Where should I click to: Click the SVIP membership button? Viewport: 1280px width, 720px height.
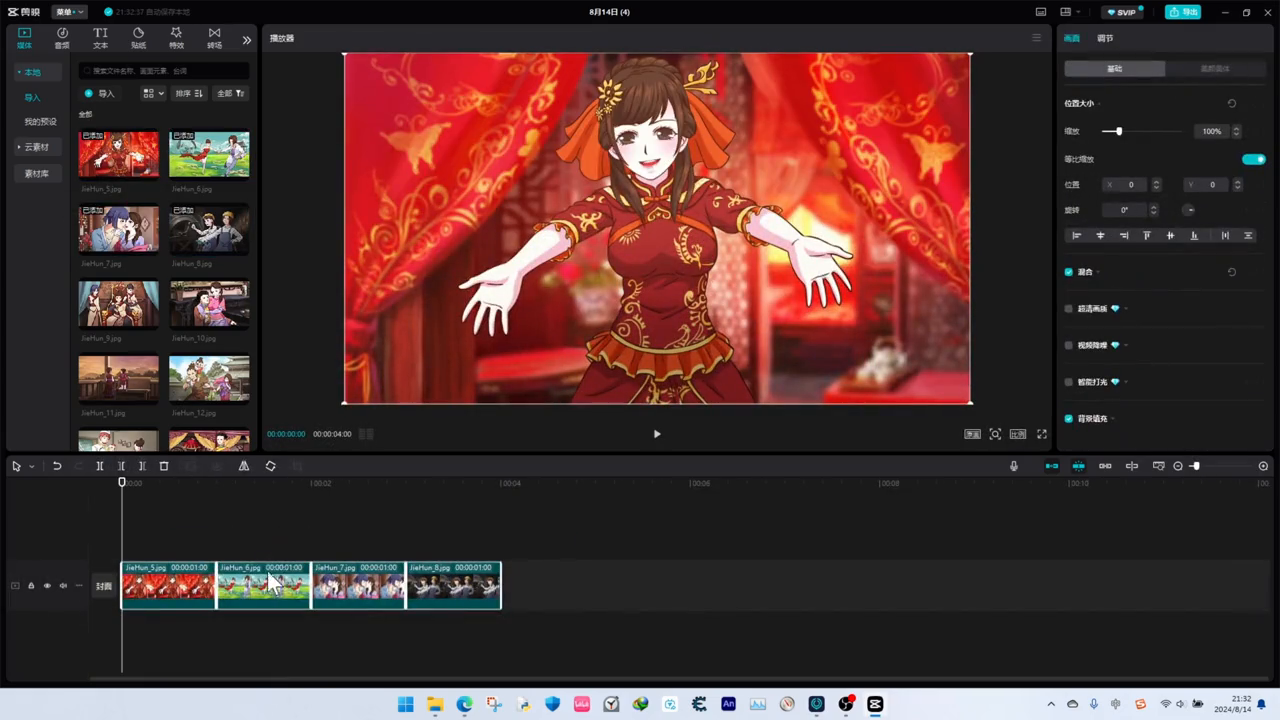click(x=1121, y=12)
